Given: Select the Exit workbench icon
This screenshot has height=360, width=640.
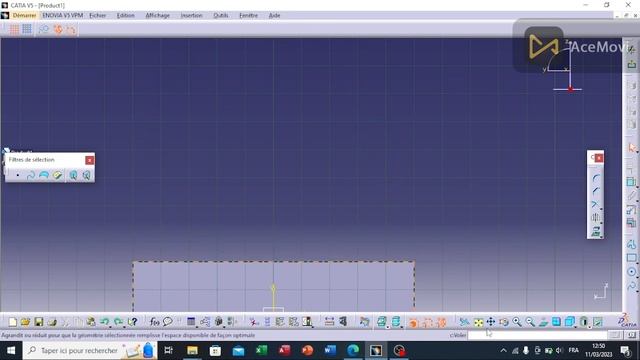Looking at the screenshot, I should (x=631, y=64).
